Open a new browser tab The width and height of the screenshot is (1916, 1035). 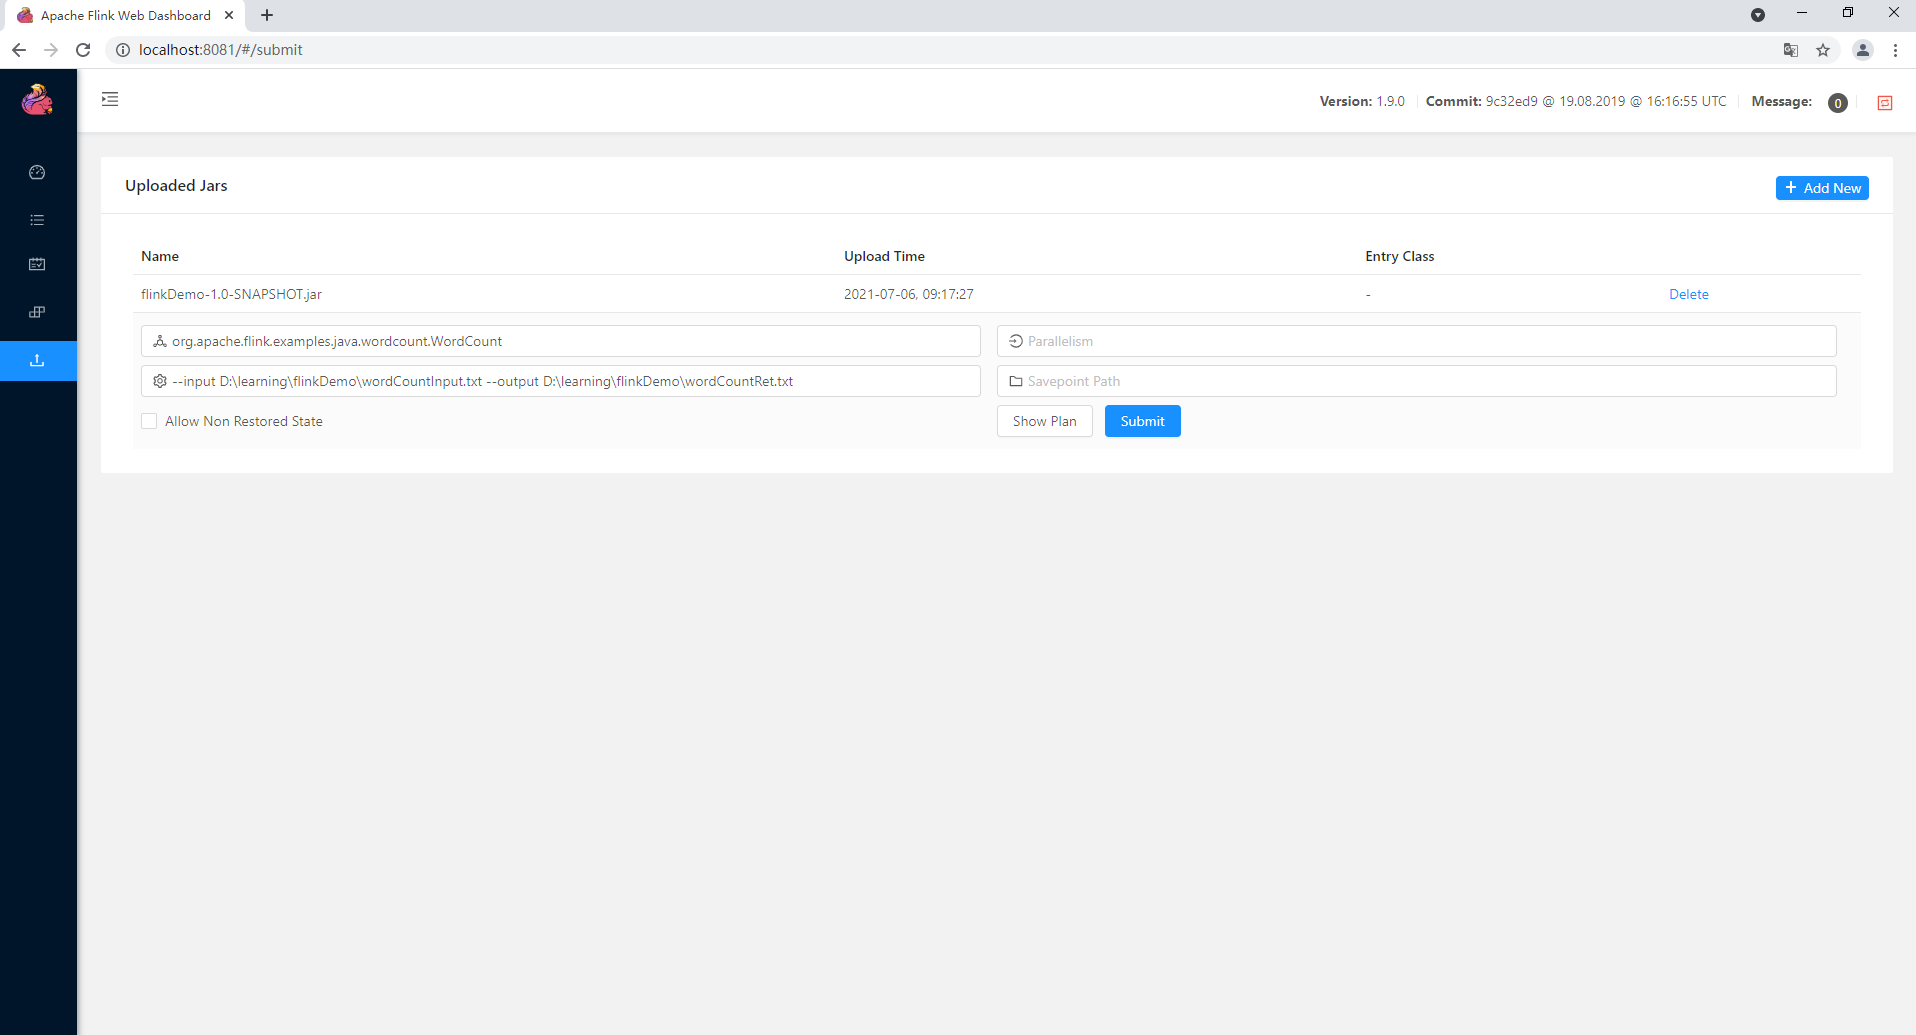(267, 15)
